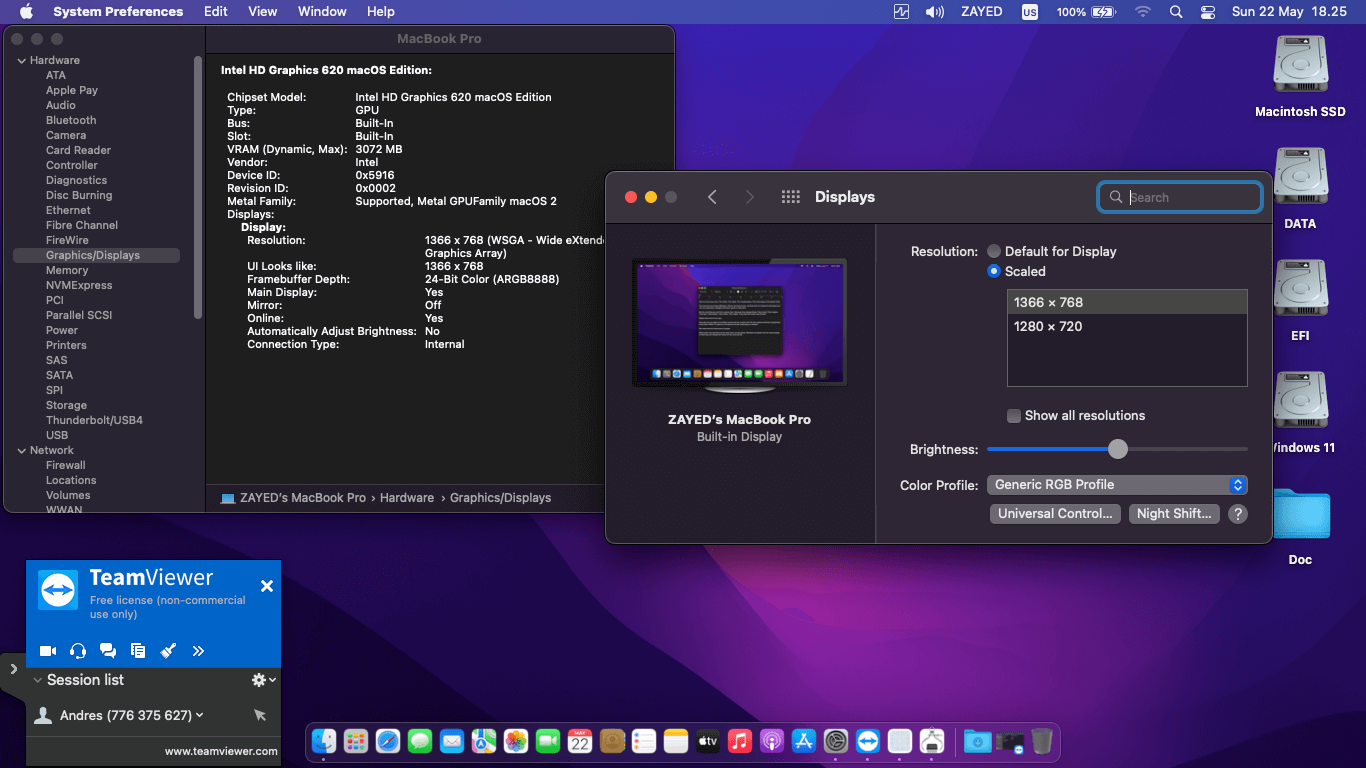Image resolution: width=1366 pixels, height=768 pixels.
Task: Enable Show all resolutions checkbox
Action: coord(1014,416)
